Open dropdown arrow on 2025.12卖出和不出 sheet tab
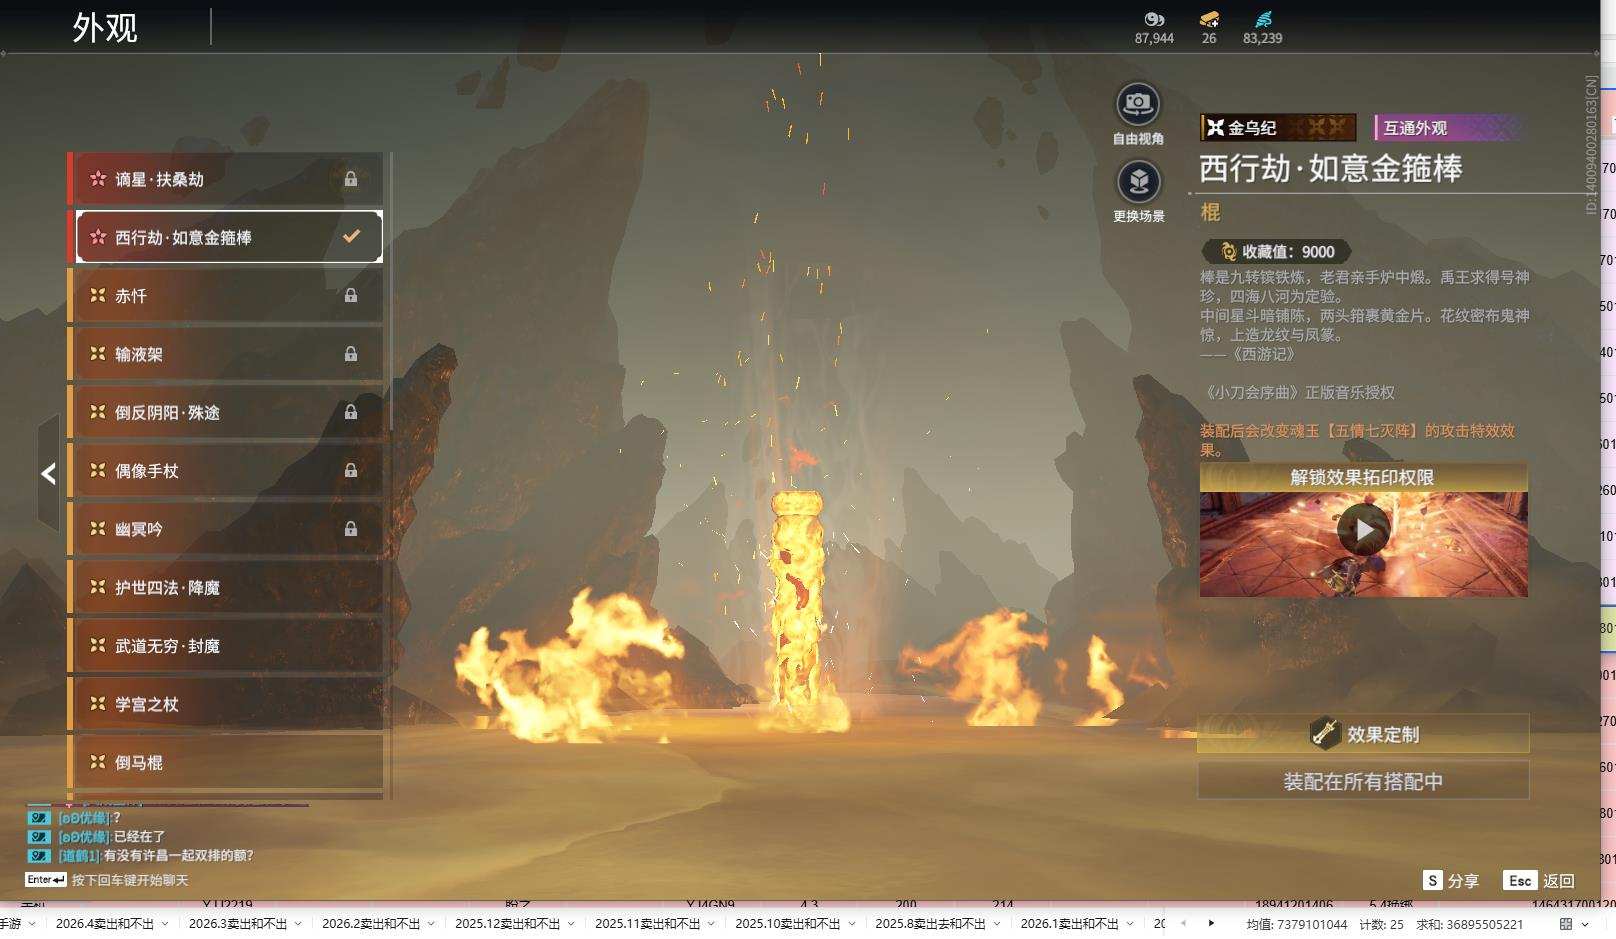 pyautogui.click(x=571, y=924)
